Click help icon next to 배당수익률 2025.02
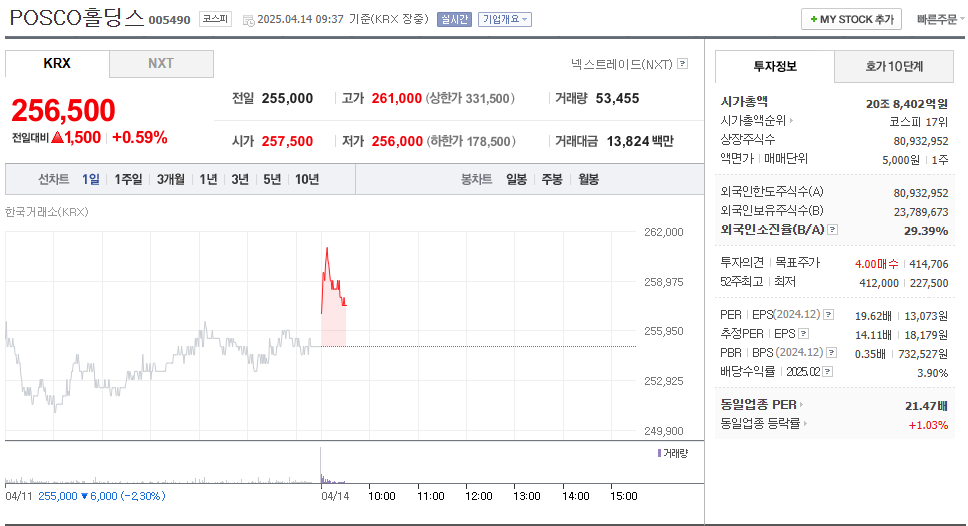The width and height of the screenshot is (968, 526). [x=828, y=372]
